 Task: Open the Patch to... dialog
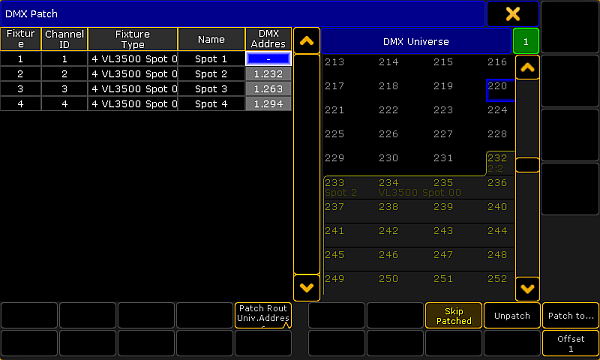click(x=571, y=316)
